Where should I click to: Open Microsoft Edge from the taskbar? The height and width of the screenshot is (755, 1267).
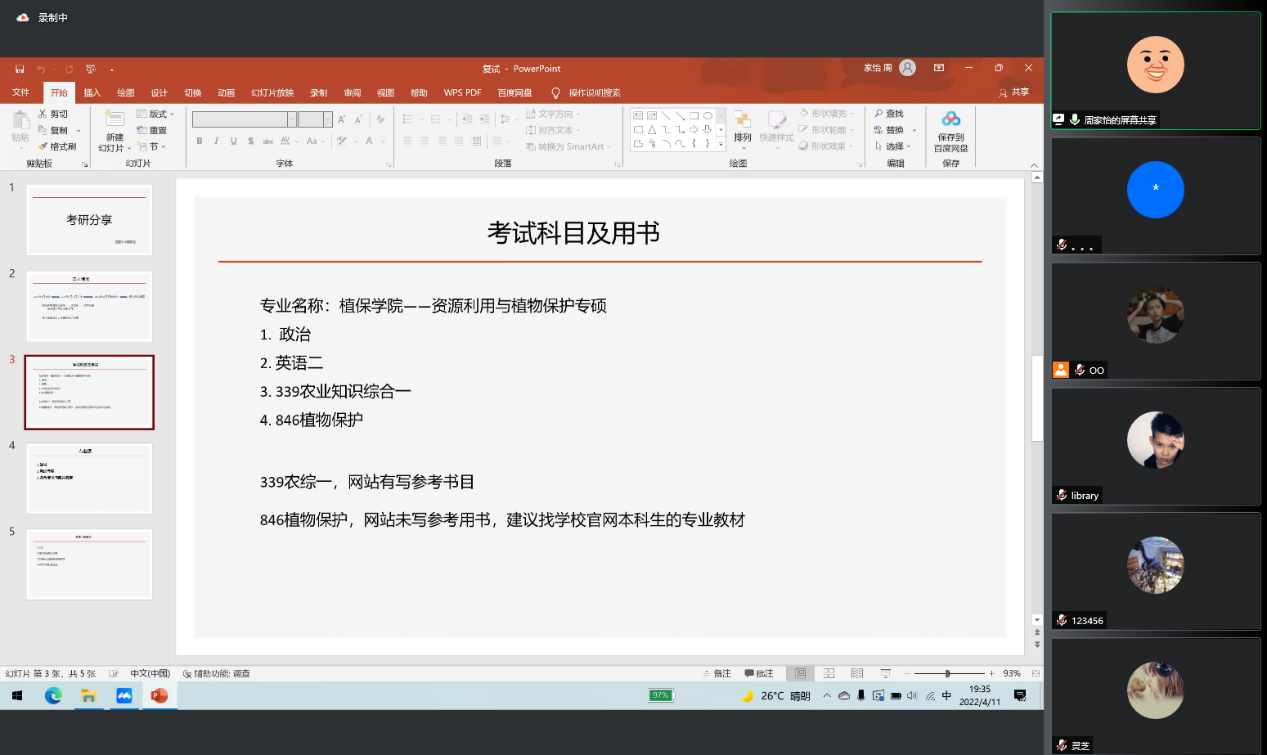(53, 695)
